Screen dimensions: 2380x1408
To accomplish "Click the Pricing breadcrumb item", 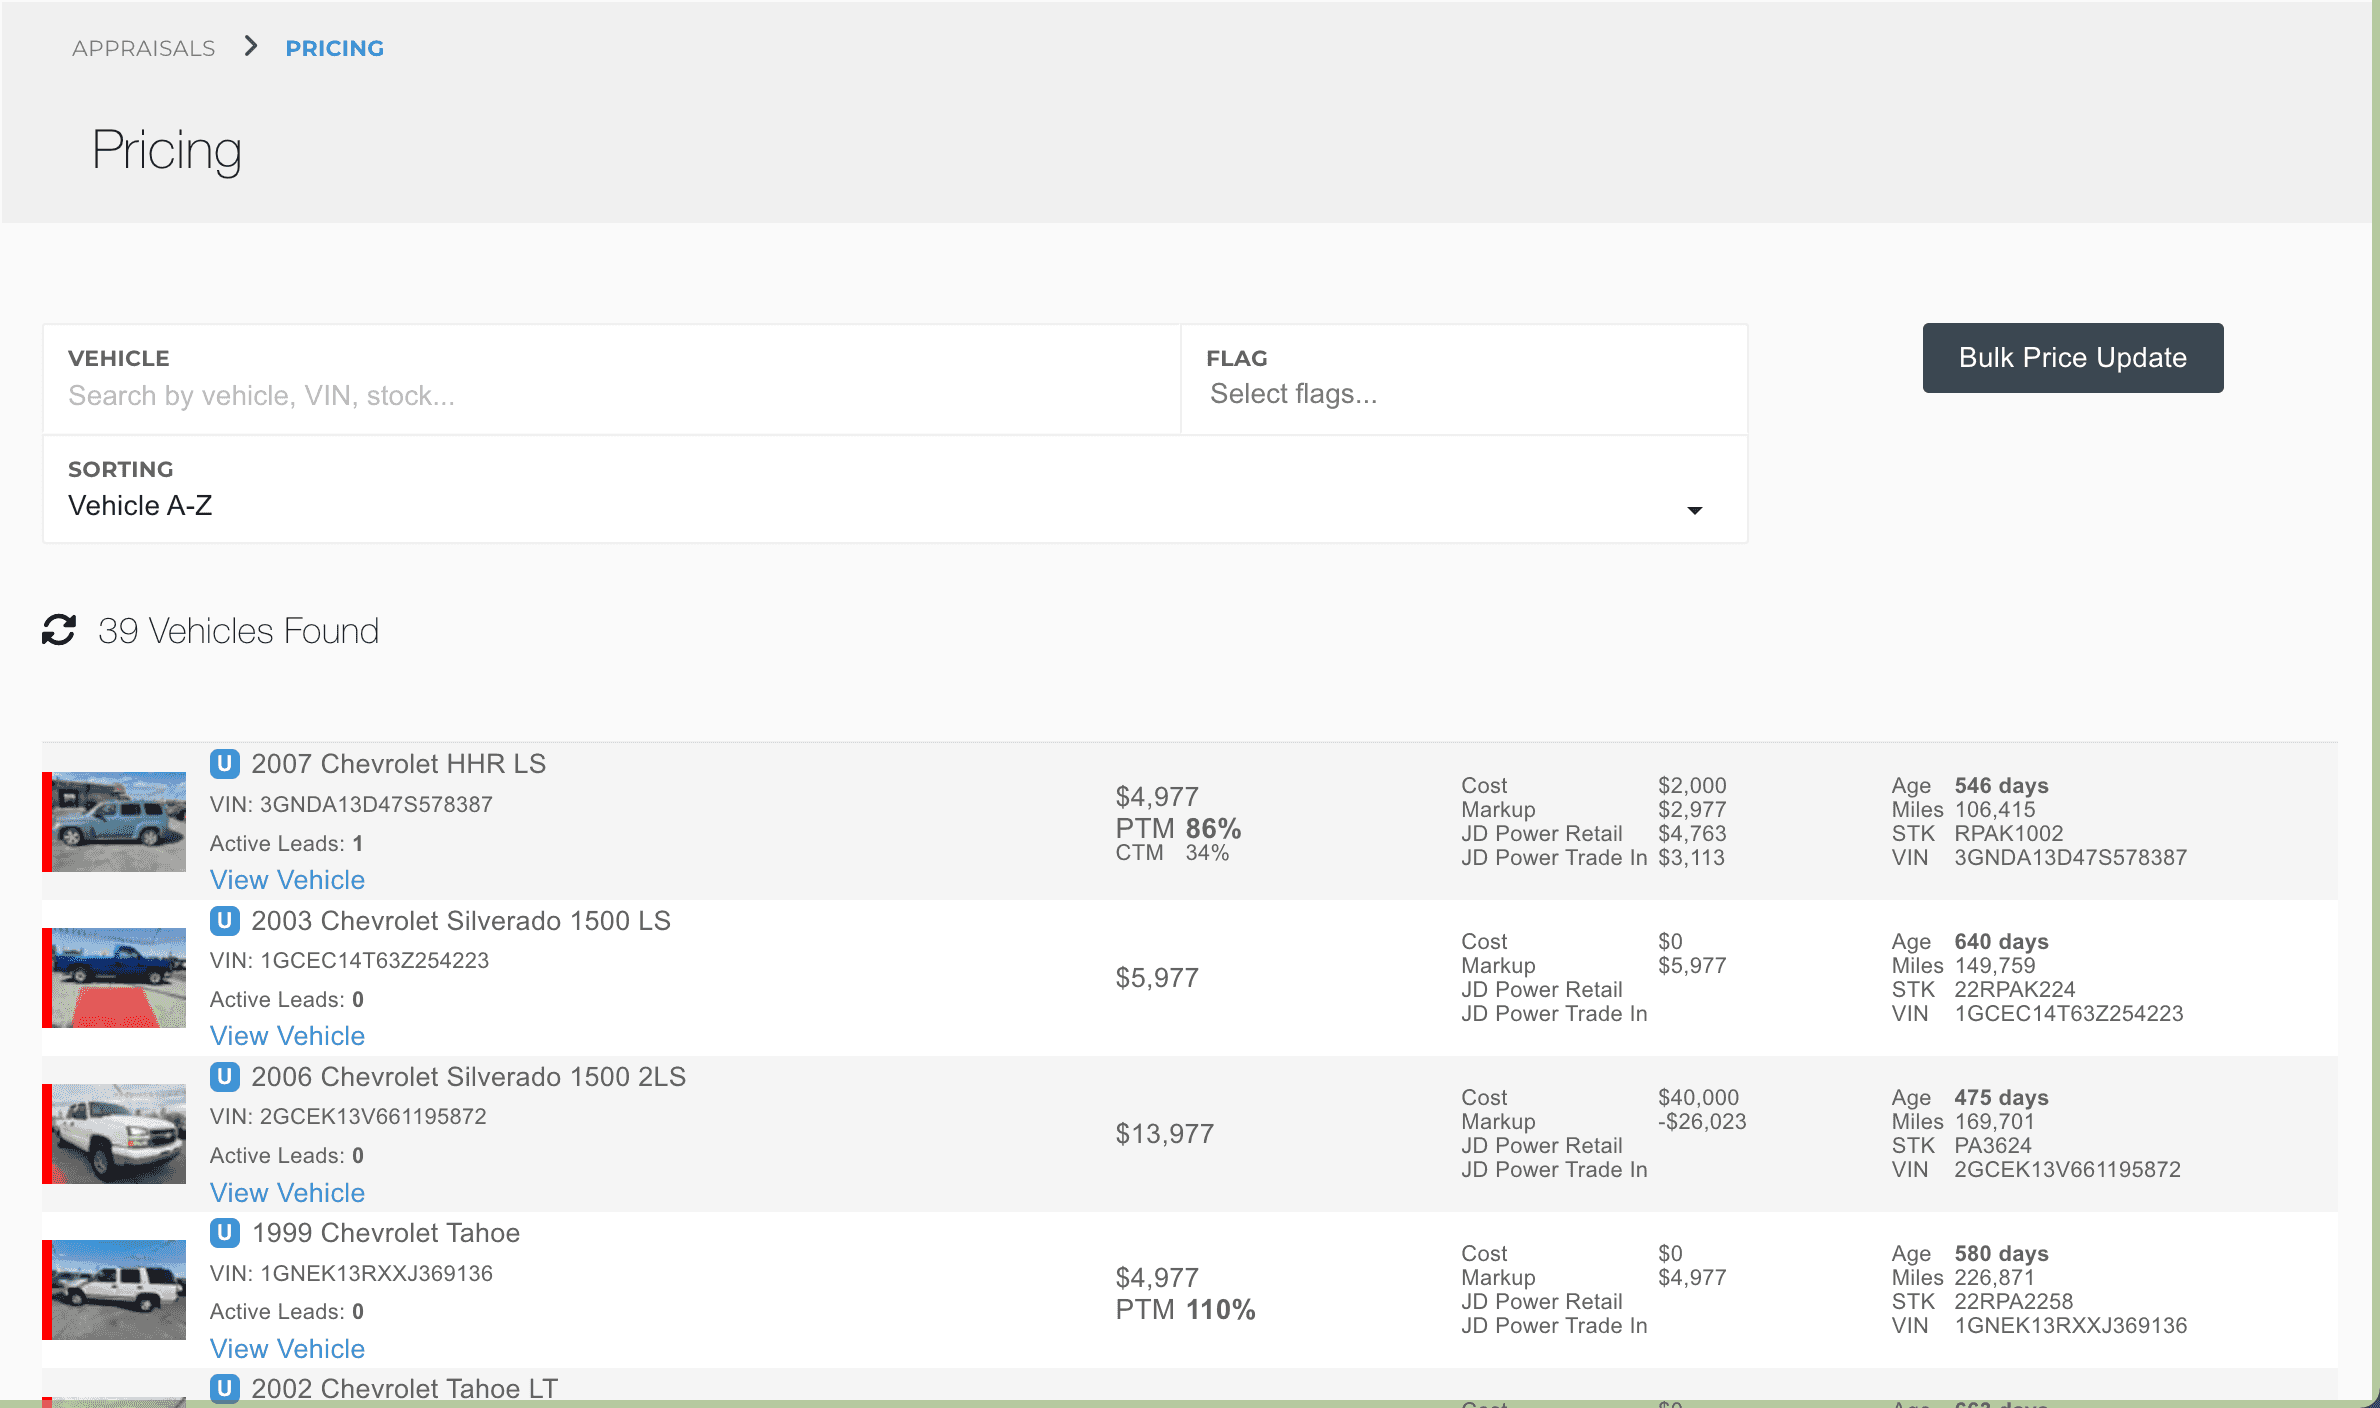I will coord(334,48).
